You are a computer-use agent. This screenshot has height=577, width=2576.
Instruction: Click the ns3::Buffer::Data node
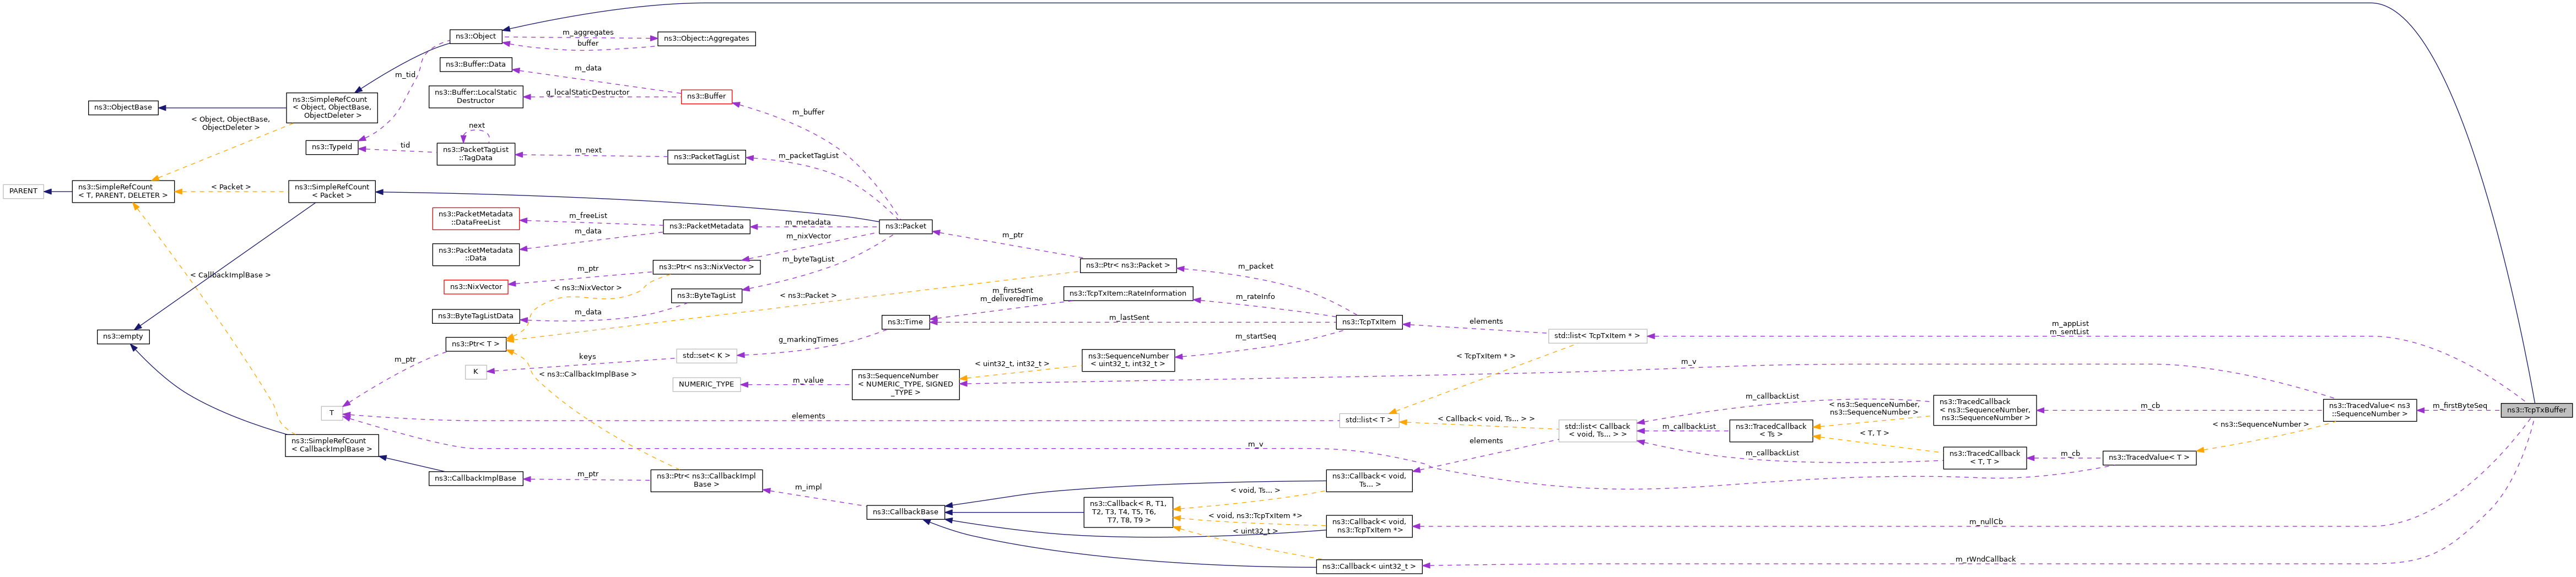click(x=476, y=65)
